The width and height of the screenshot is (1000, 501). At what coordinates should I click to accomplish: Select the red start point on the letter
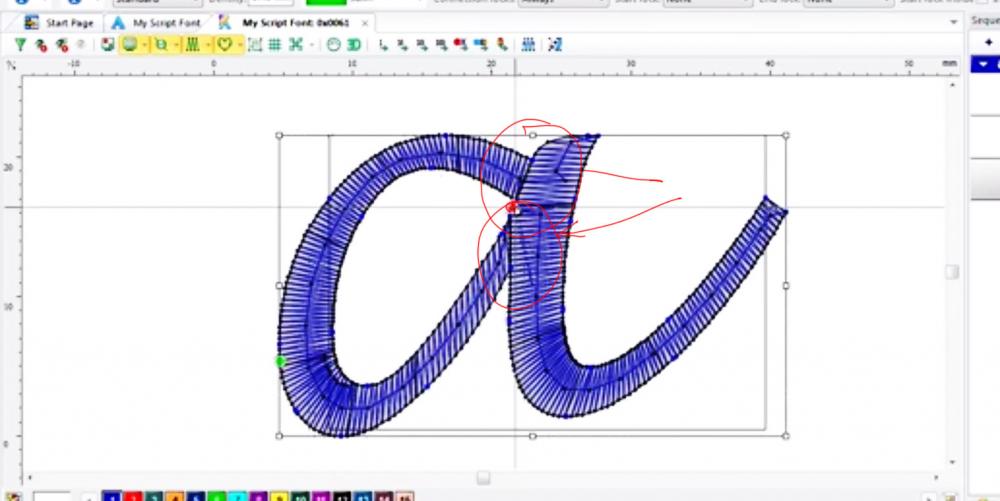pyautogui.click(x=511, y=207)
